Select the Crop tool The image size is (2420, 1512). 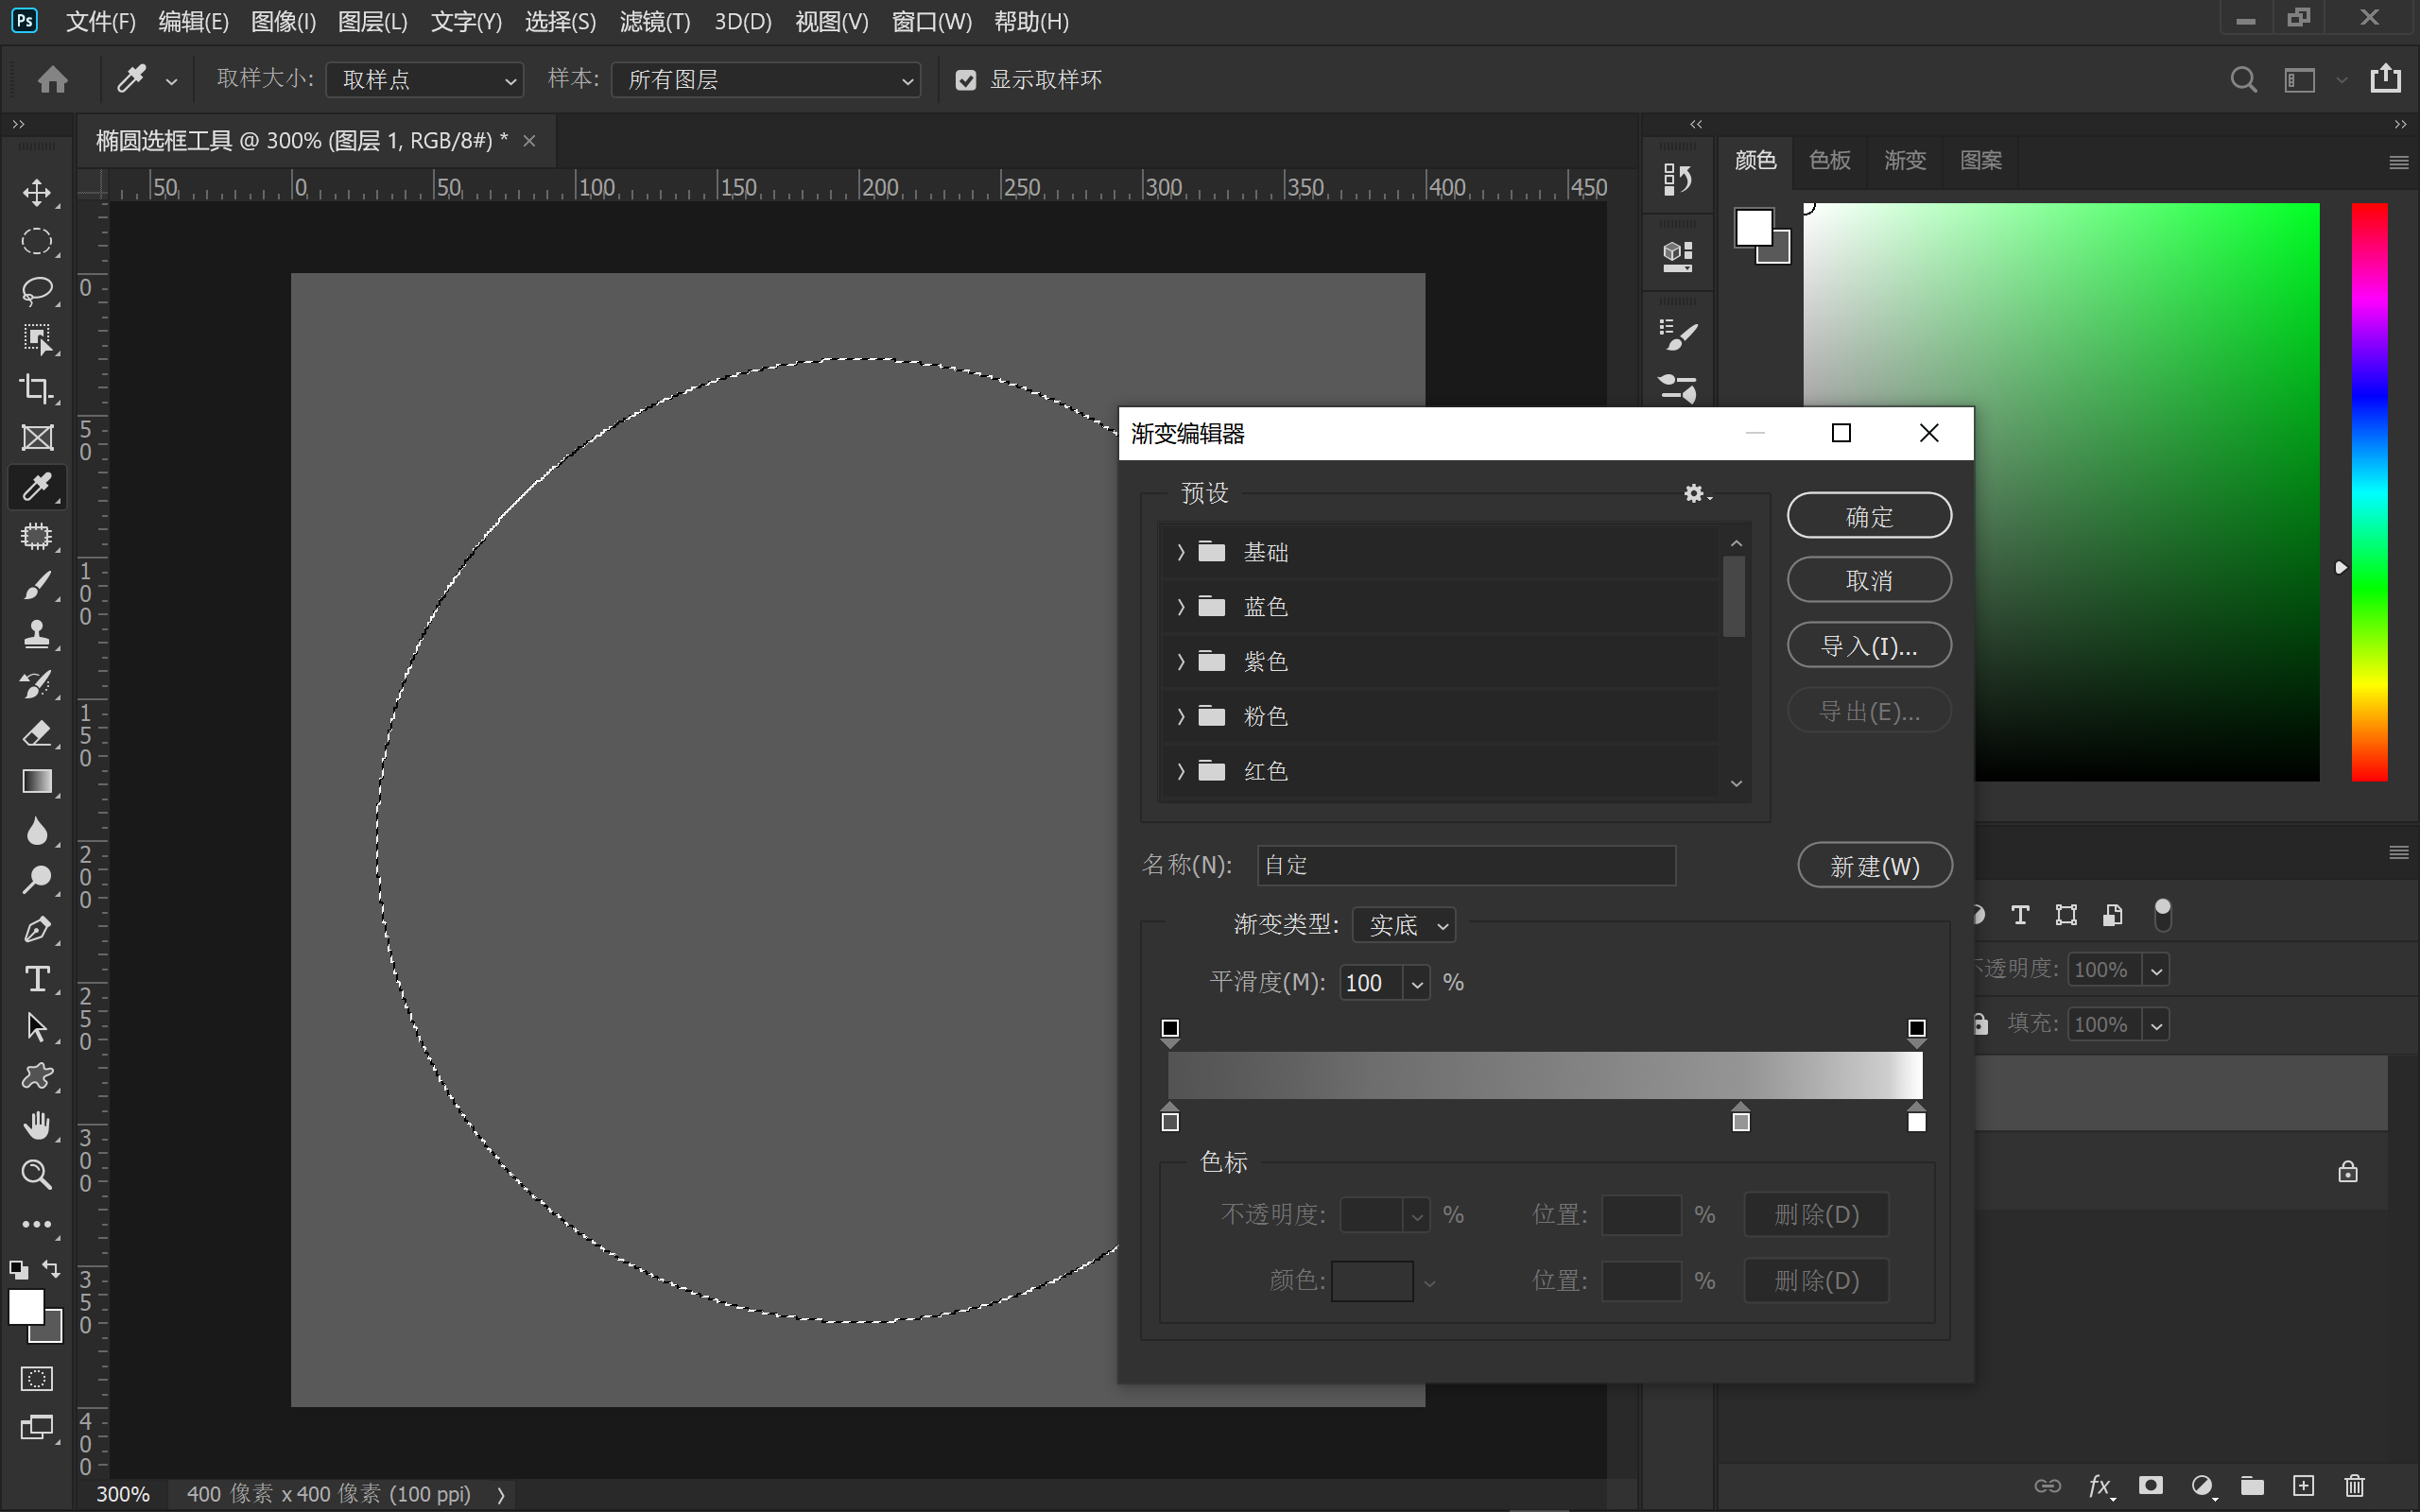[x=37, y=388]
